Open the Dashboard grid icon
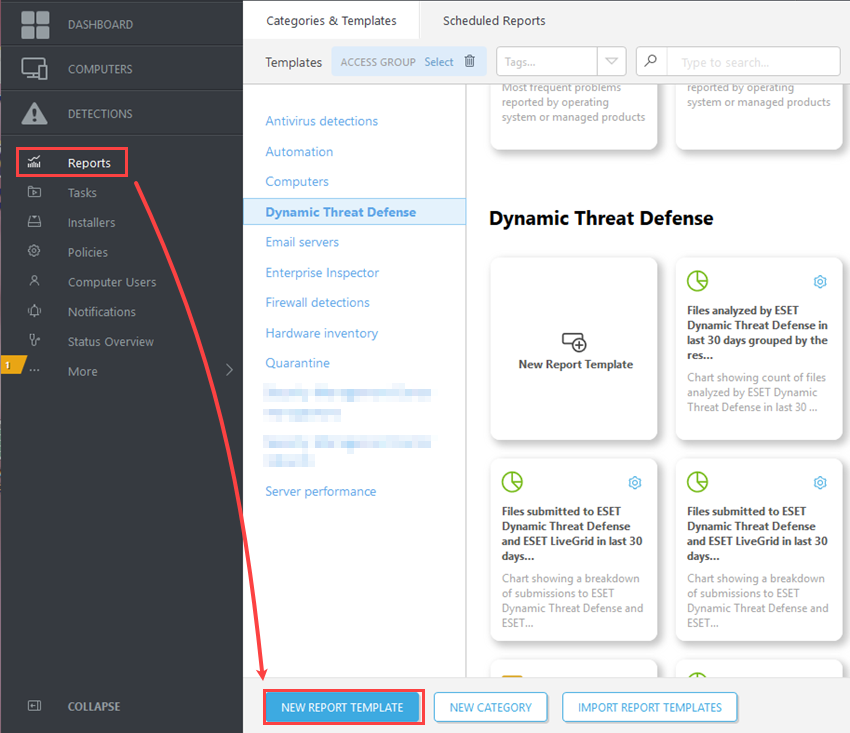The height and width of the screenshot is (733, 850). click(35, 24)
